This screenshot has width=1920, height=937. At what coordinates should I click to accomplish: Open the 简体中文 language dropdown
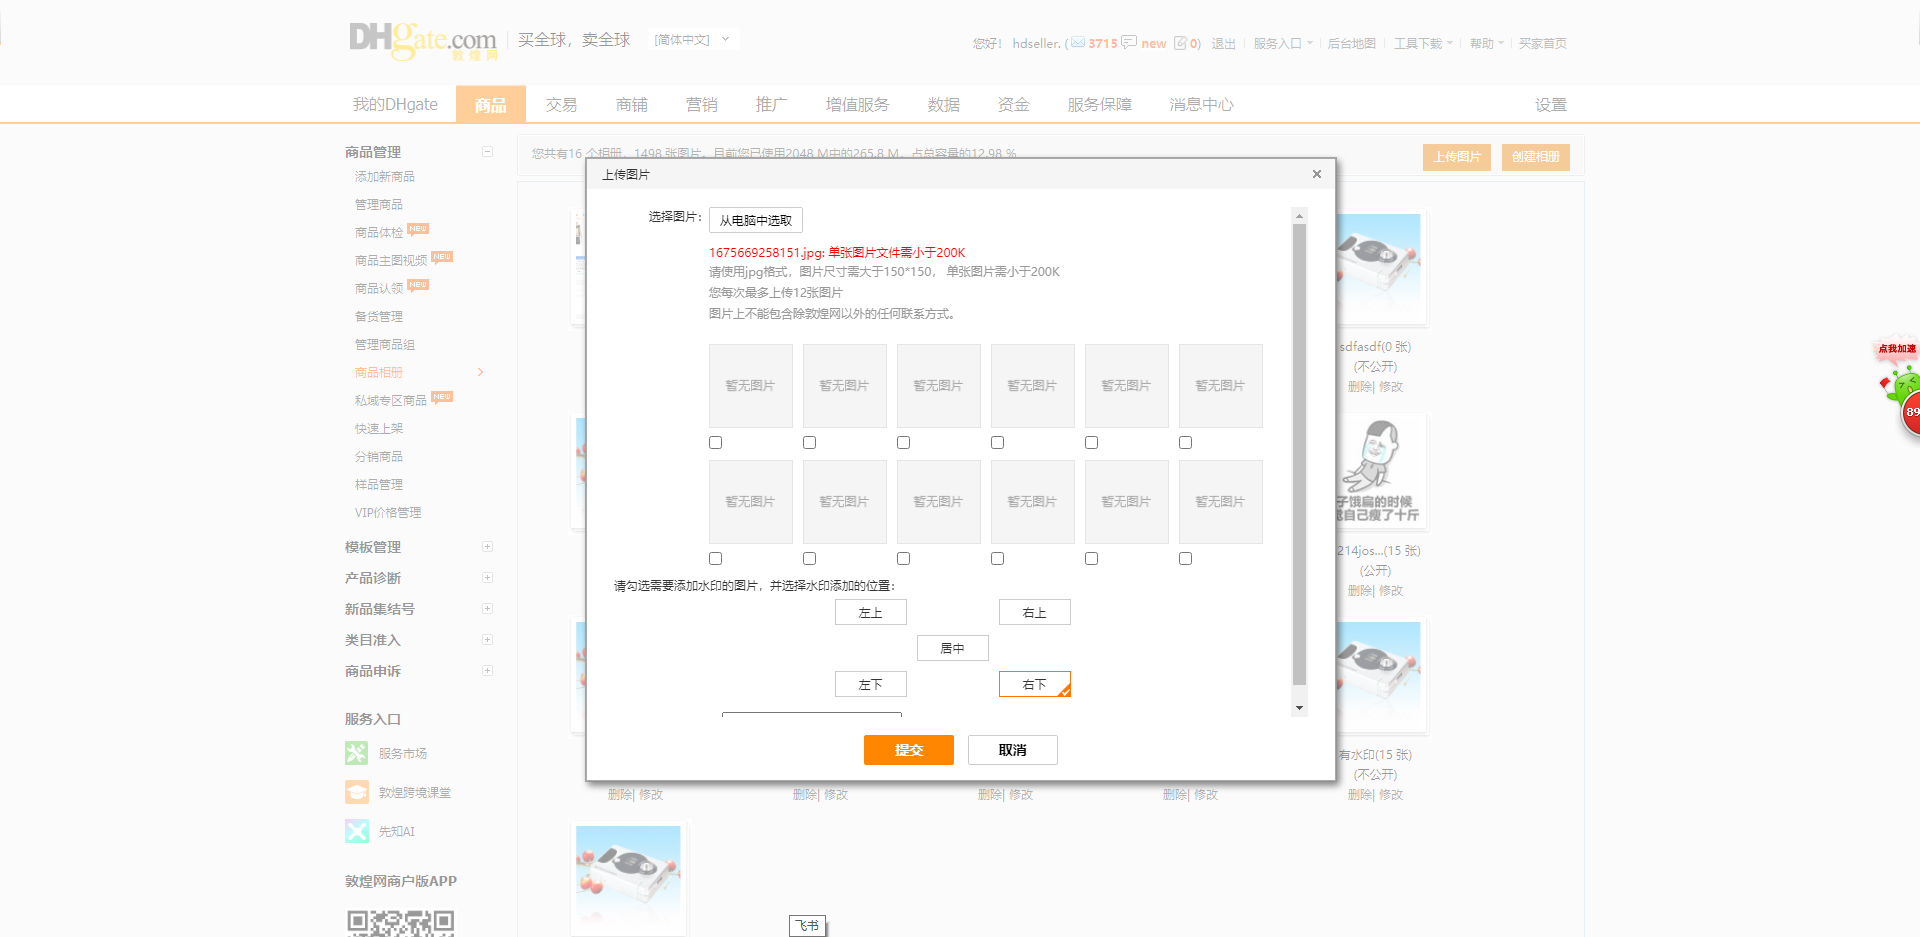coord(692,40)
